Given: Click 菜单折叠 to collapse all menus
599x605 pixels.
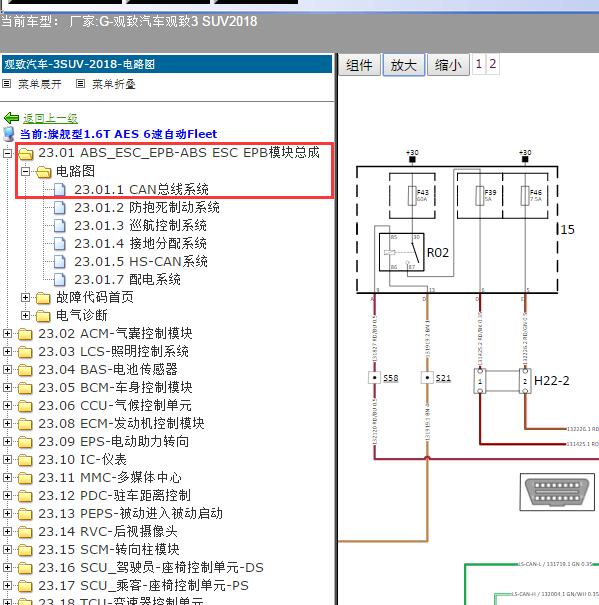Looking at the screenshot, I should coord(114,84).
